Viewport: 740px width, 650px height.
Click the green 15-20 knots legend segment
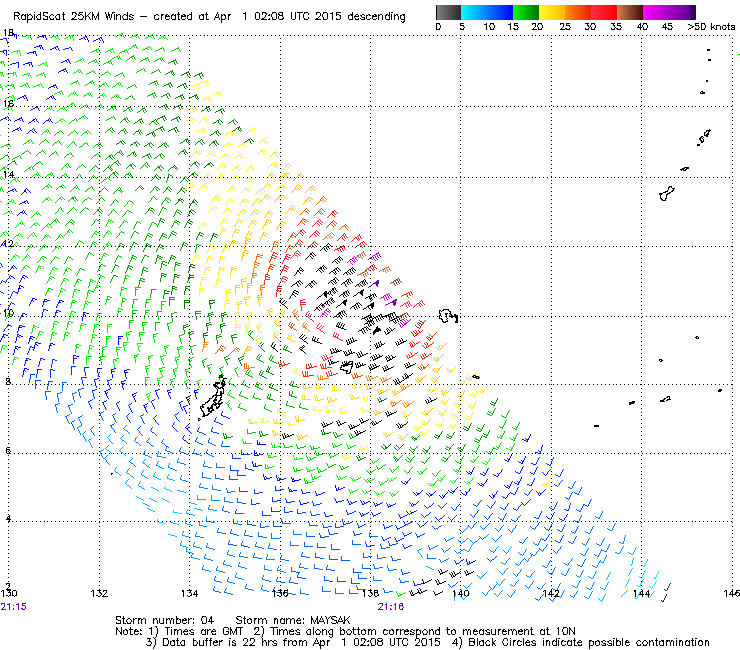click(x=526, y=12)
